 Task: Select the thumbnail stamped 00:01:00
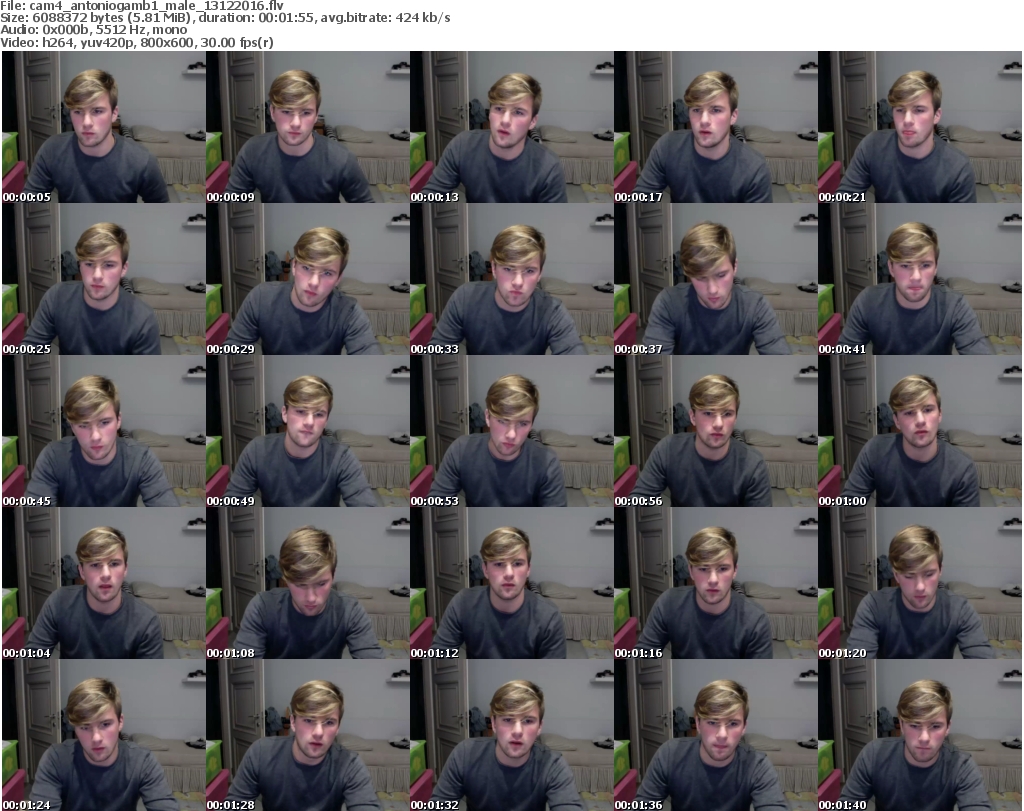coord(920,431)
